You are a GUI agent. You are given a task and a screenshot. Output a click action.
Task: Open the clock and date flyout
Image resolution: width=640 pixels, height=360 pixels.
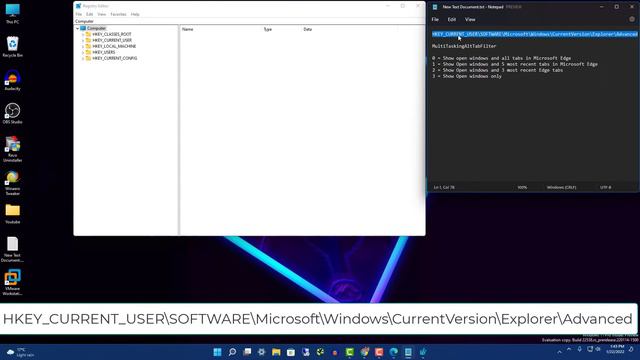pyautogui.click(x=615, y=349)
